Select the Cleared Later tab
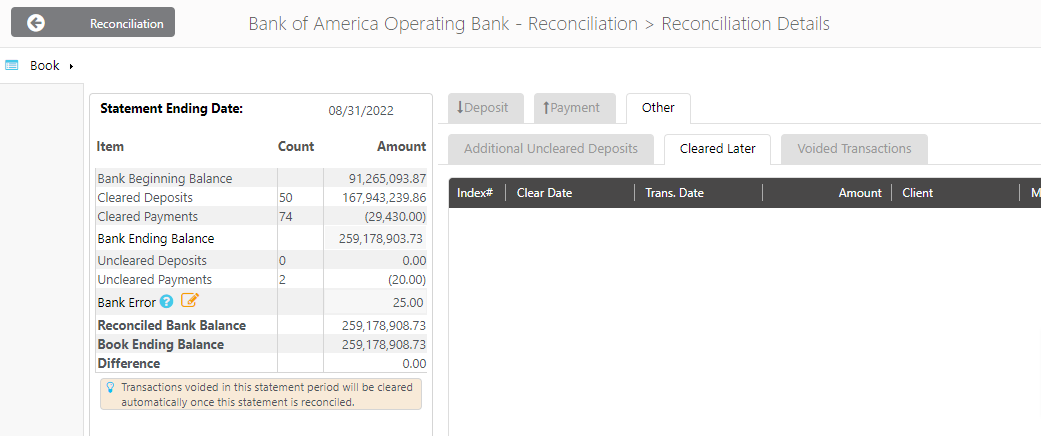This screenshot has height=436, width=1041. (717, 149)
